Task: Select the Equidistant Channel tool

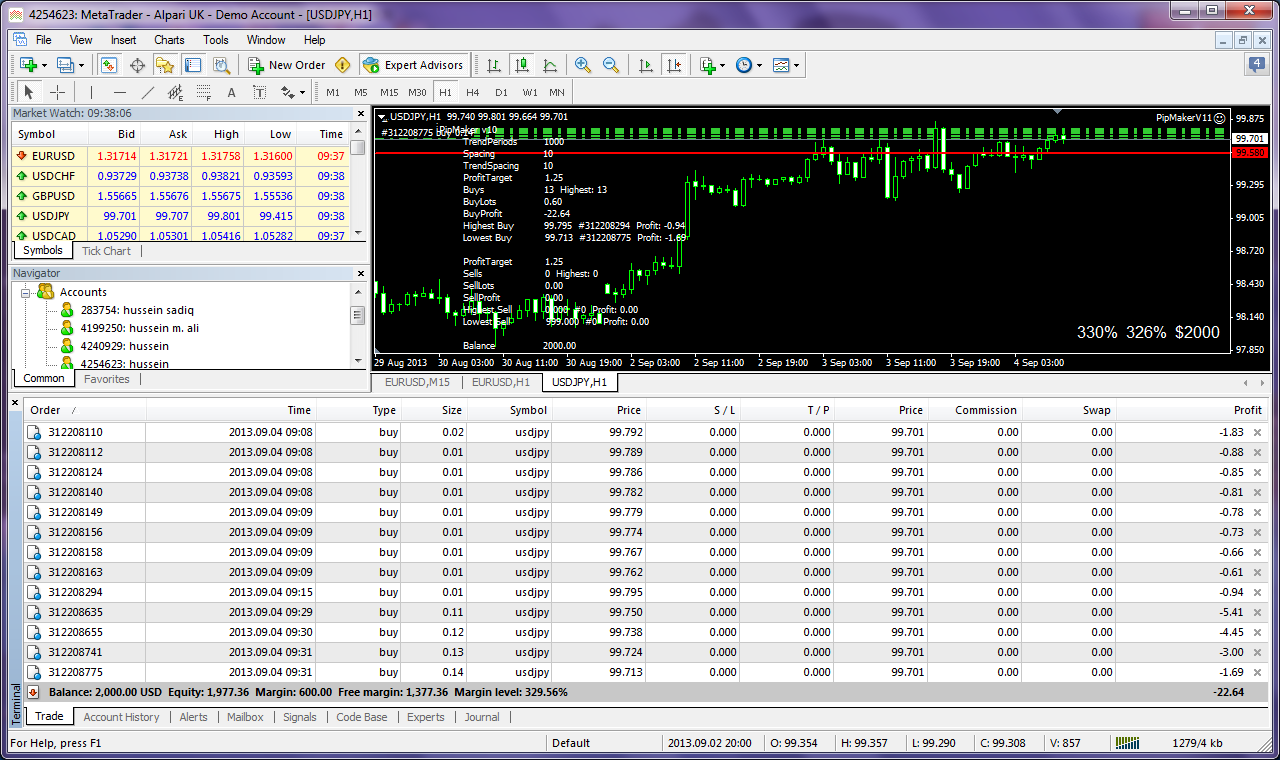Action: tap(176, 92)
